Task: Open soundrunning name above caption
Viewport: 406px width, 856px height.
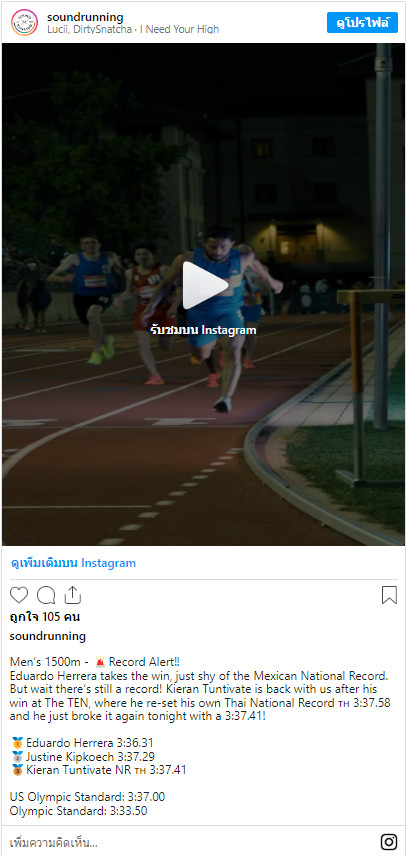Action: 48,636
